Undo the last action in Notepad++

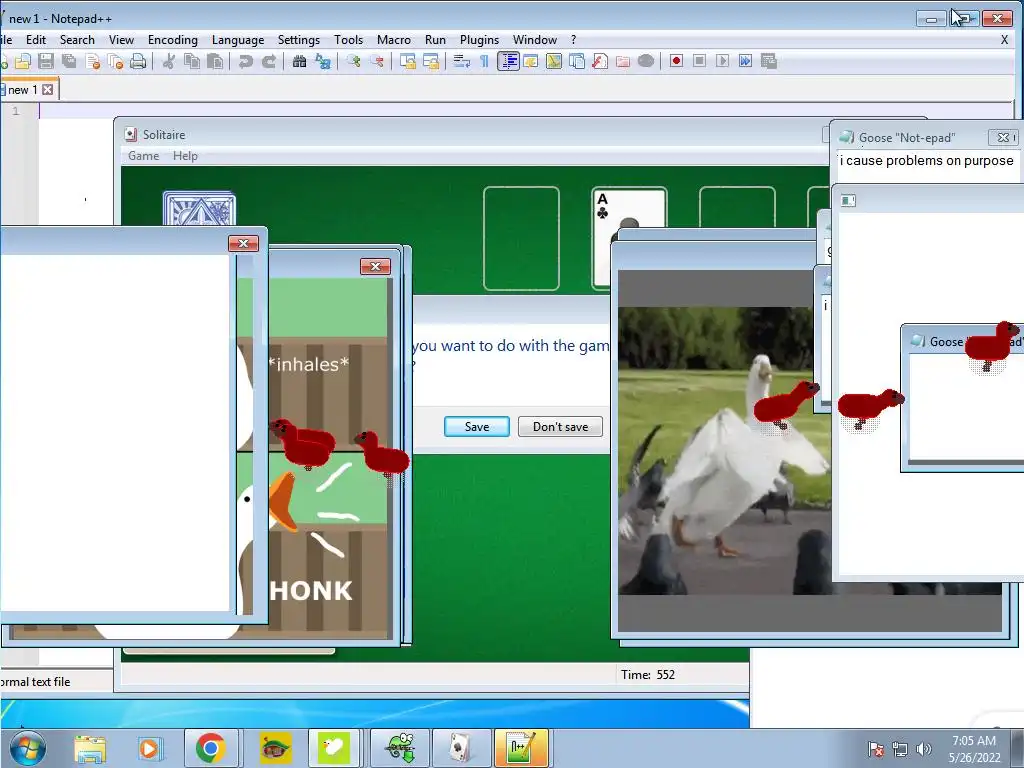pyautogui.click(x=246, y=61)
